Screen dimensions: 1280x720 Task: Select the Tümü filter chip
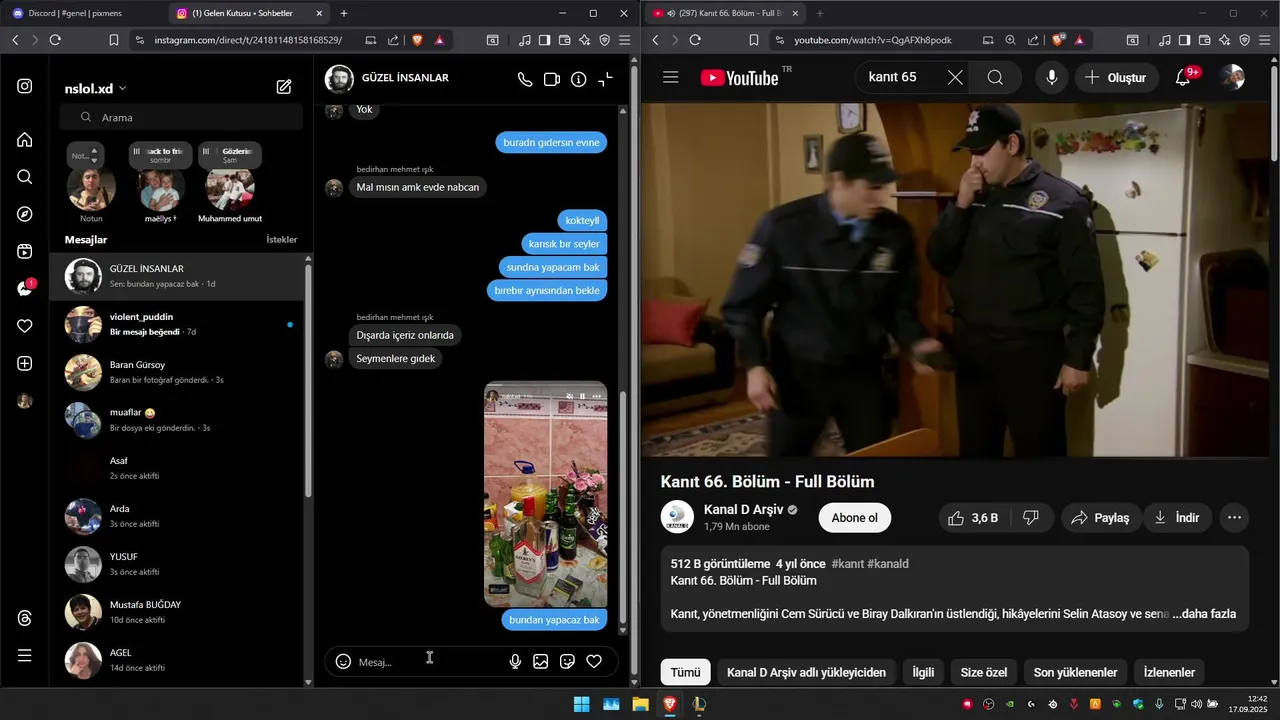point(685,672)
